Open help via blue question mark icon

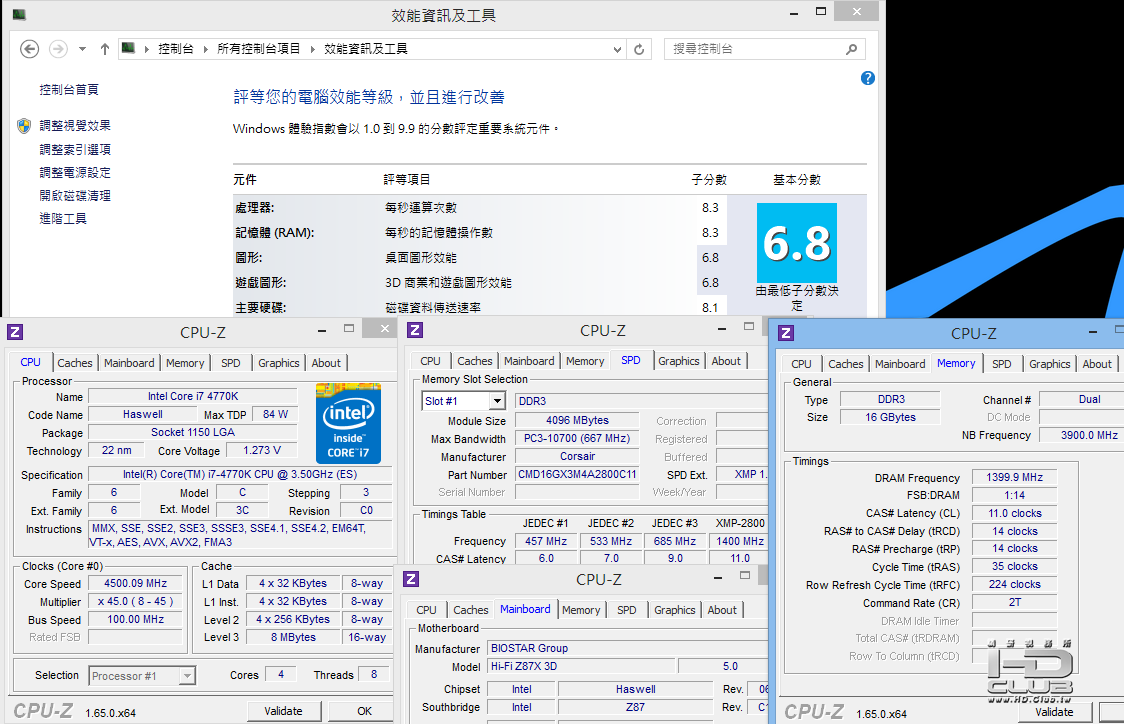[x=867, y=78]
